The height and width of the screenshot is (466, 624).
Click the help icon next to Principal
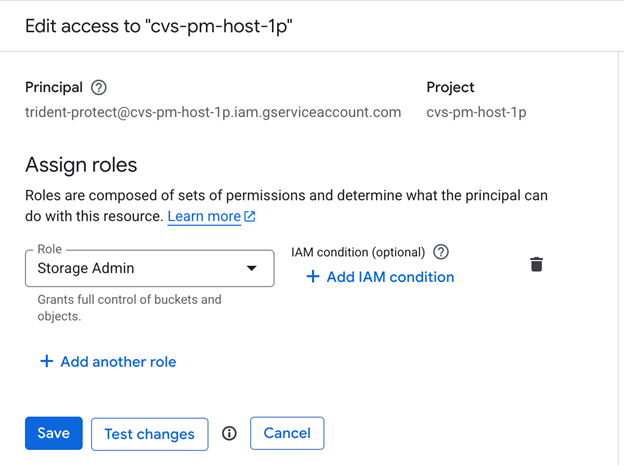click(98, 87)
